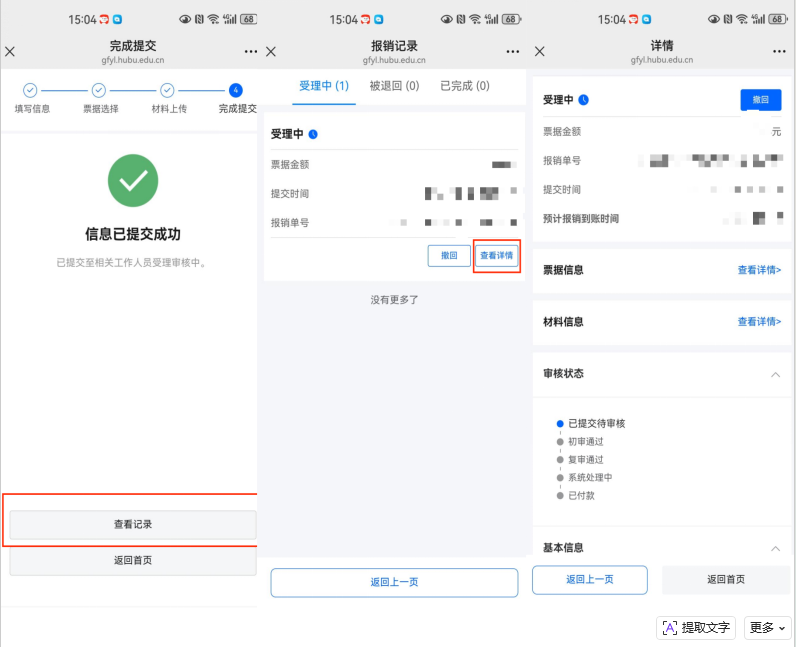Collapse the 审核状态 section
The height and width of the screenshot is (647, 796).
point(775,374)
